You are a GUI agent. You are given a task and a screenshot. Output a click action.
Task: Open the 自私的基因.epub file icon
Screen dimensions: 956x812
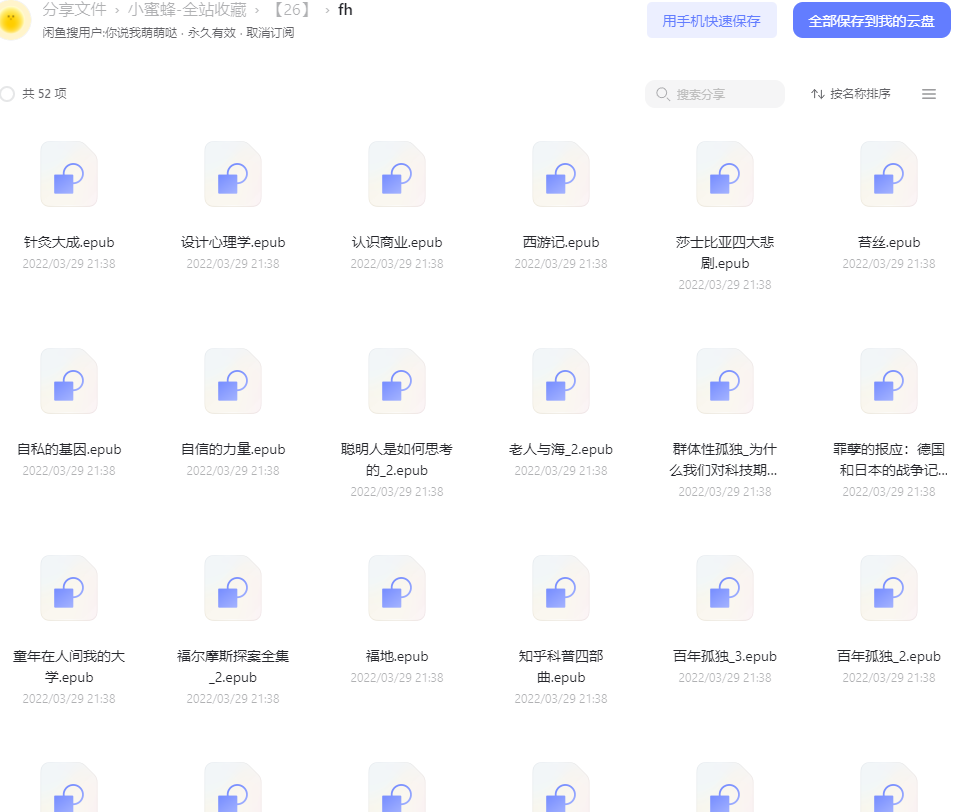tap(69, 382)
